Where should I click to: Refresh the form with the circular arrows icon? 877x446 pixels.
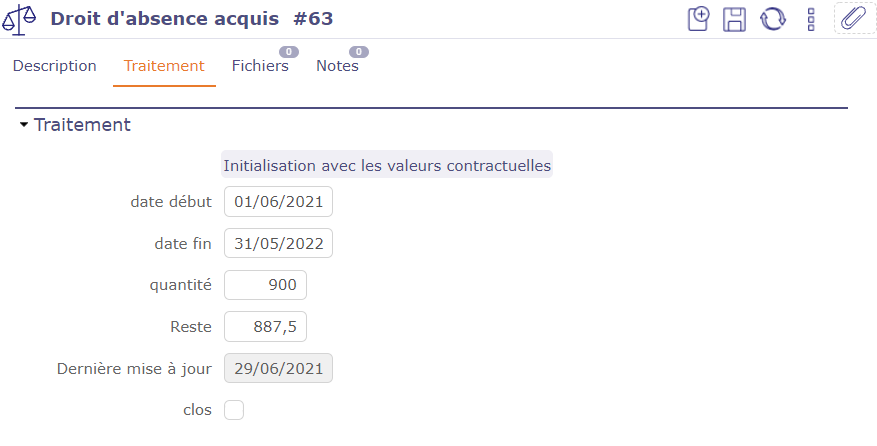[x=772, y=19]
